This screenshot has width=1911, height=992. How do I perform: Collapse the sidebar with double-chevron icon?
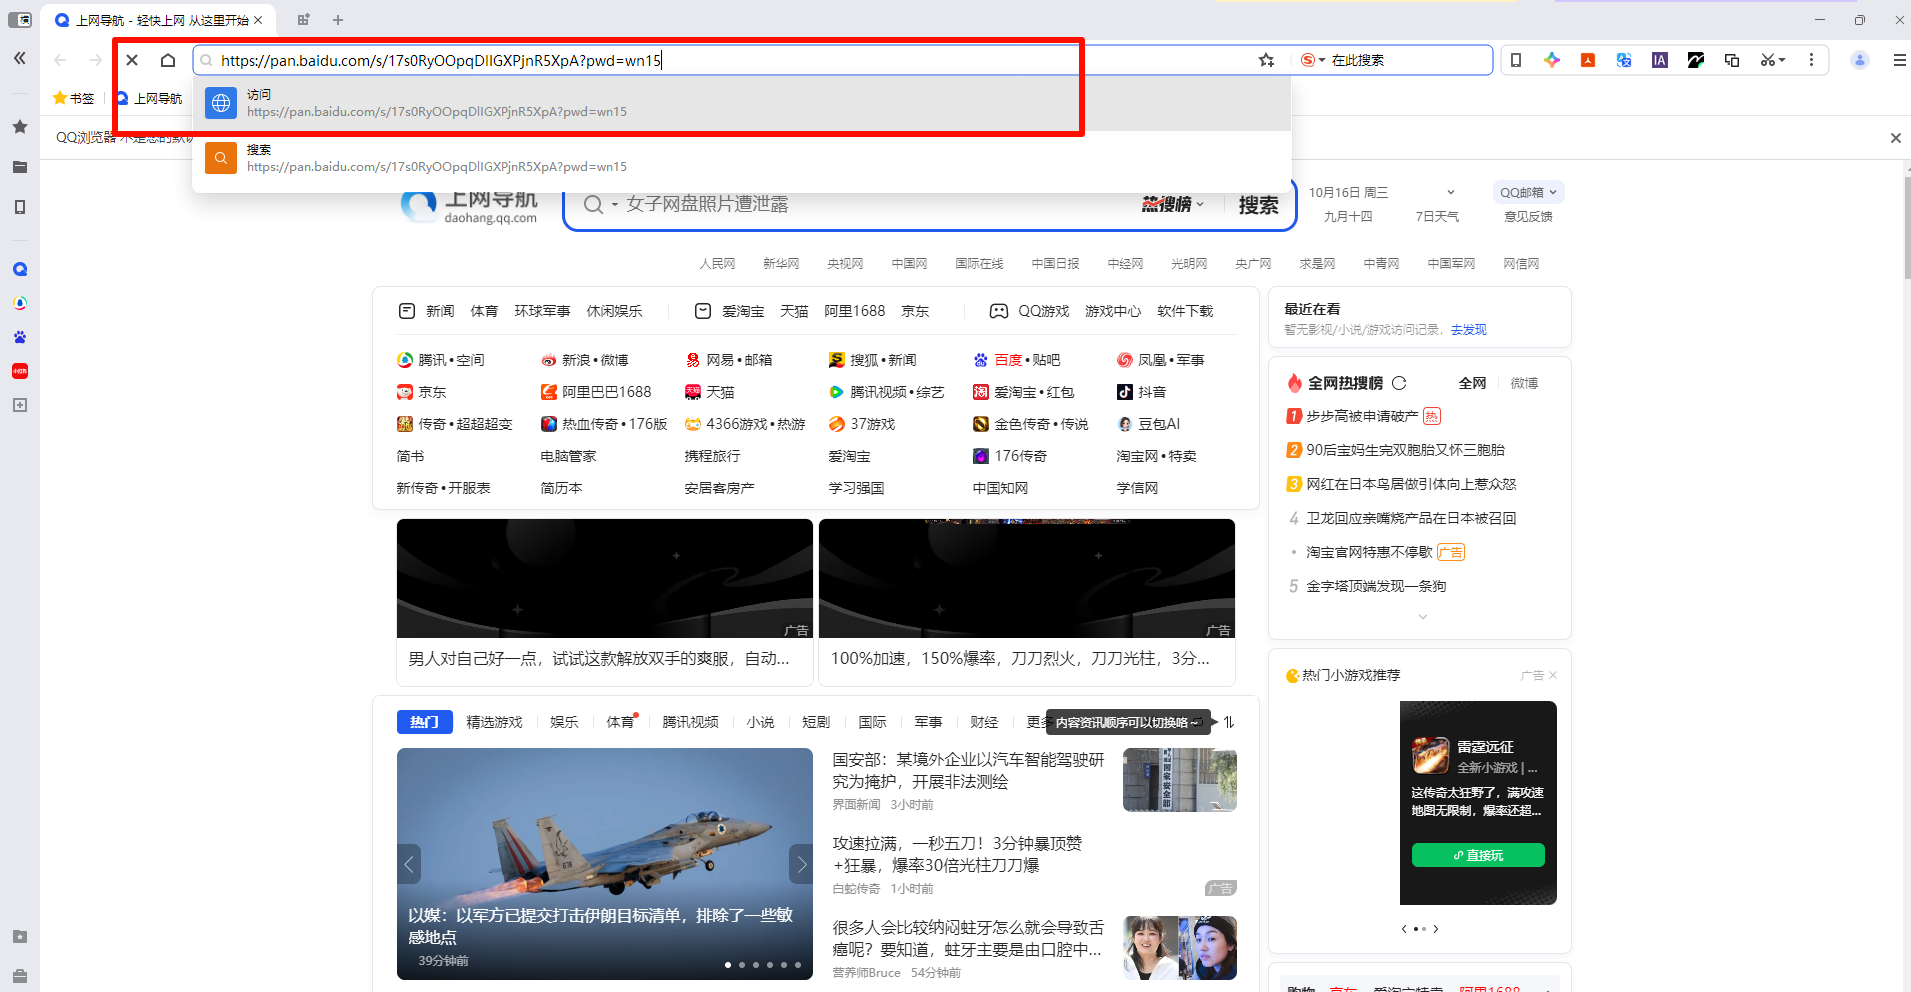(20, 59)
